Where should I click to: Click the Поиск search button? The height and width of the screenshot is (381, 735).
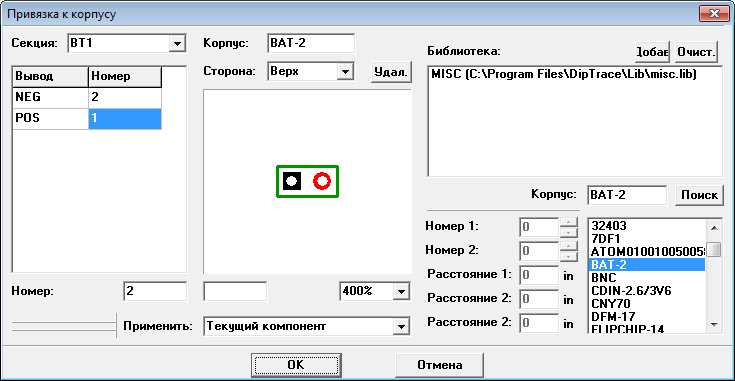(x=699, y=195)
